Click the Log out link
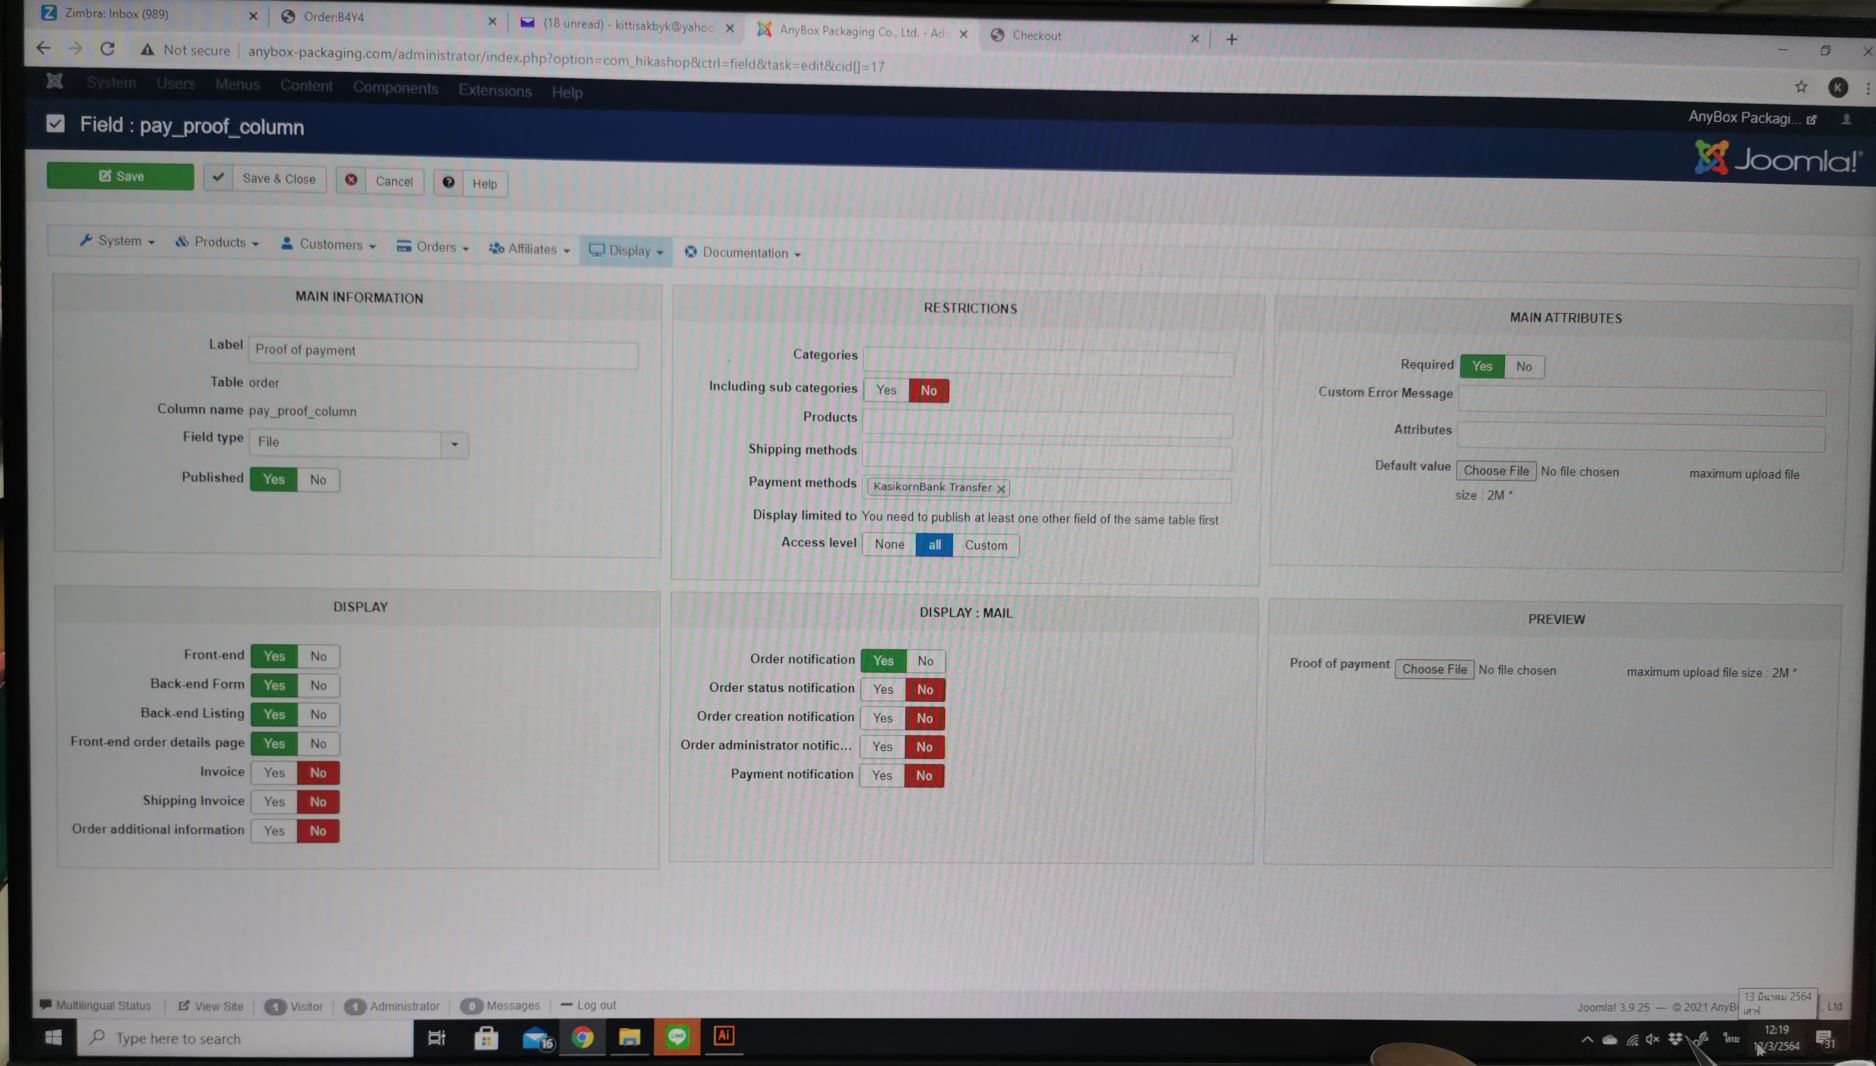Screen dimensions: 1876x1066 pos(588,1006)
